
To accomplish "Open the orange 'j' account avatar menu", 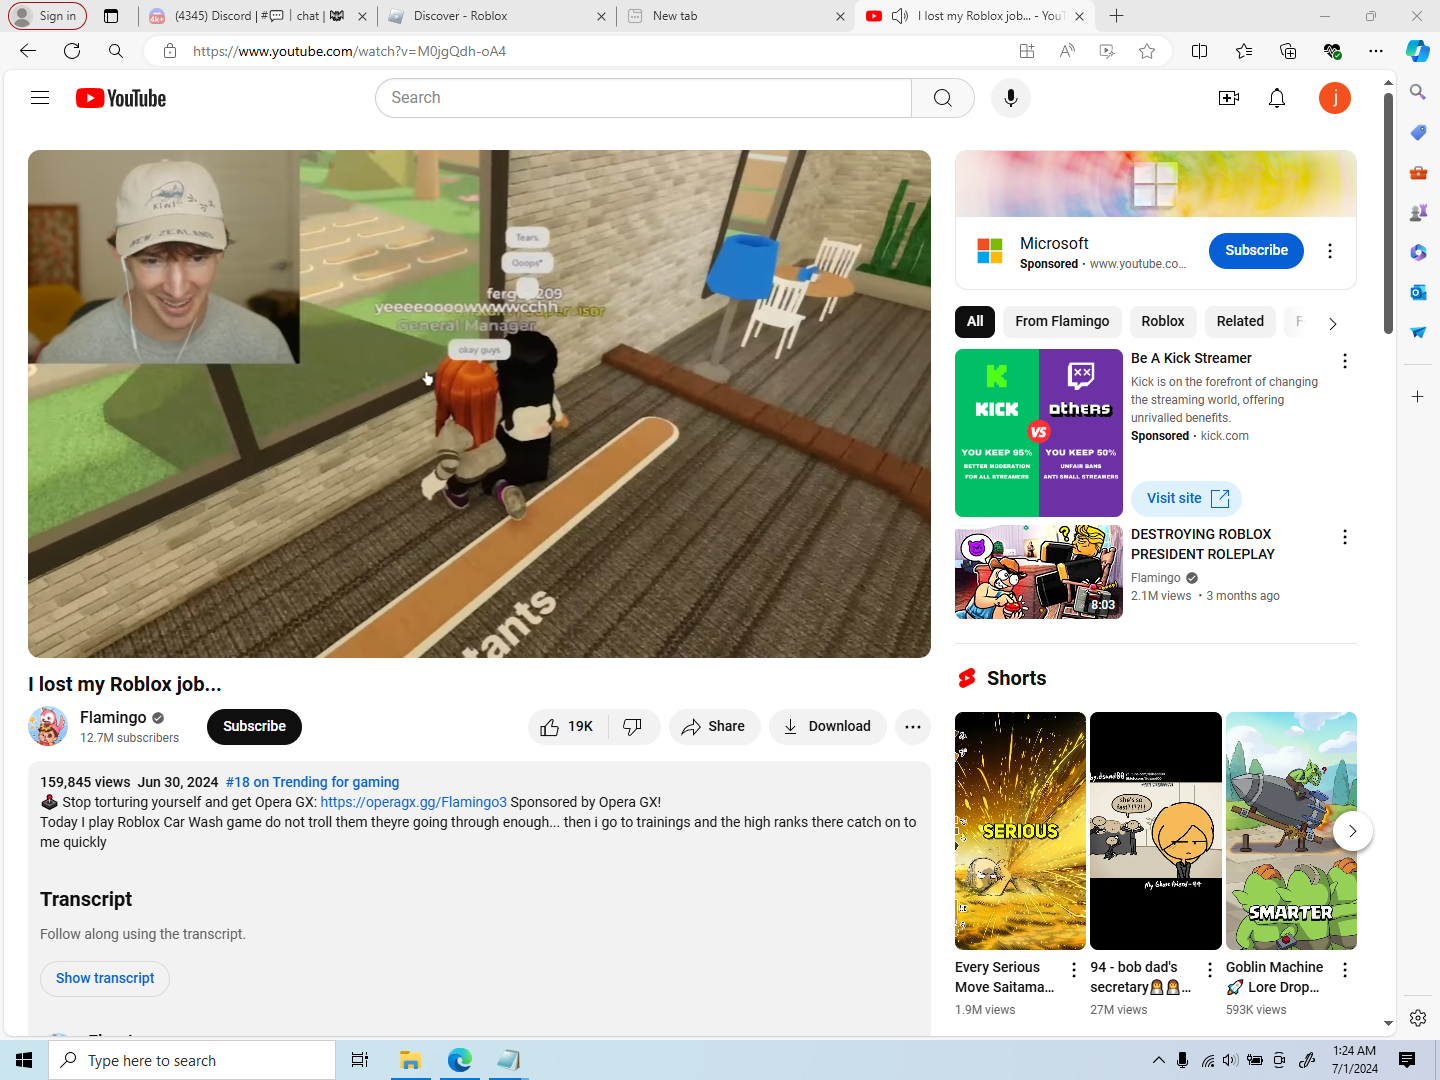I will click(1335, 98).
